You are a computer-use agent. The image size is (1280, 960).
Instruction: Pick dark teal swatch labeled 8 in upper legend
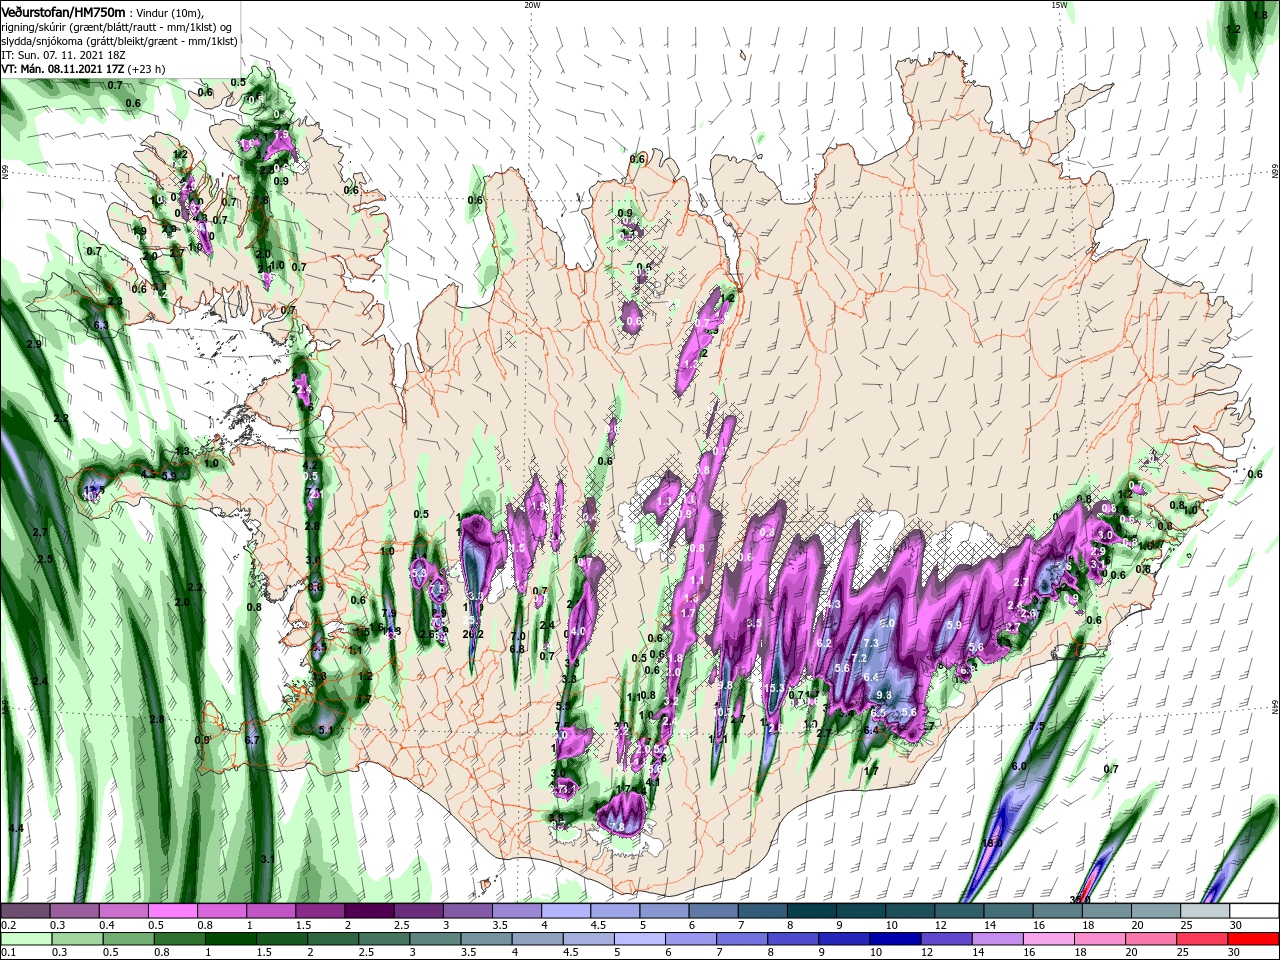click(x=812, y=912)
